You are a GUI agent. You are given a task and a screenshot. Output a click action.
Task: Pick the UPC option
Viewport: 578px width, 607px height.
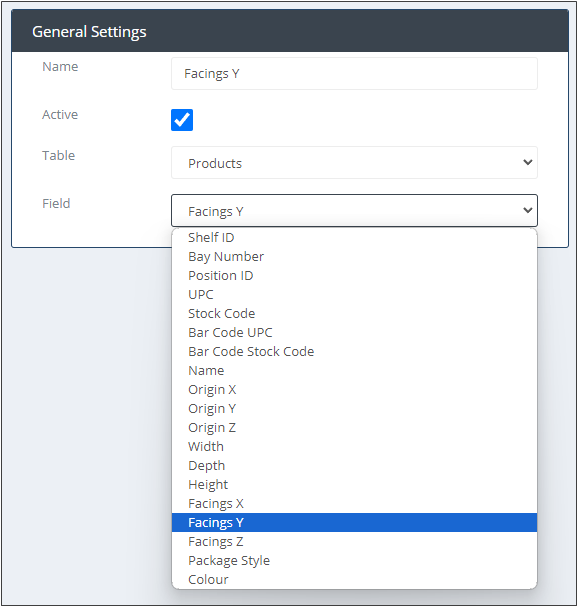[354, 294]
